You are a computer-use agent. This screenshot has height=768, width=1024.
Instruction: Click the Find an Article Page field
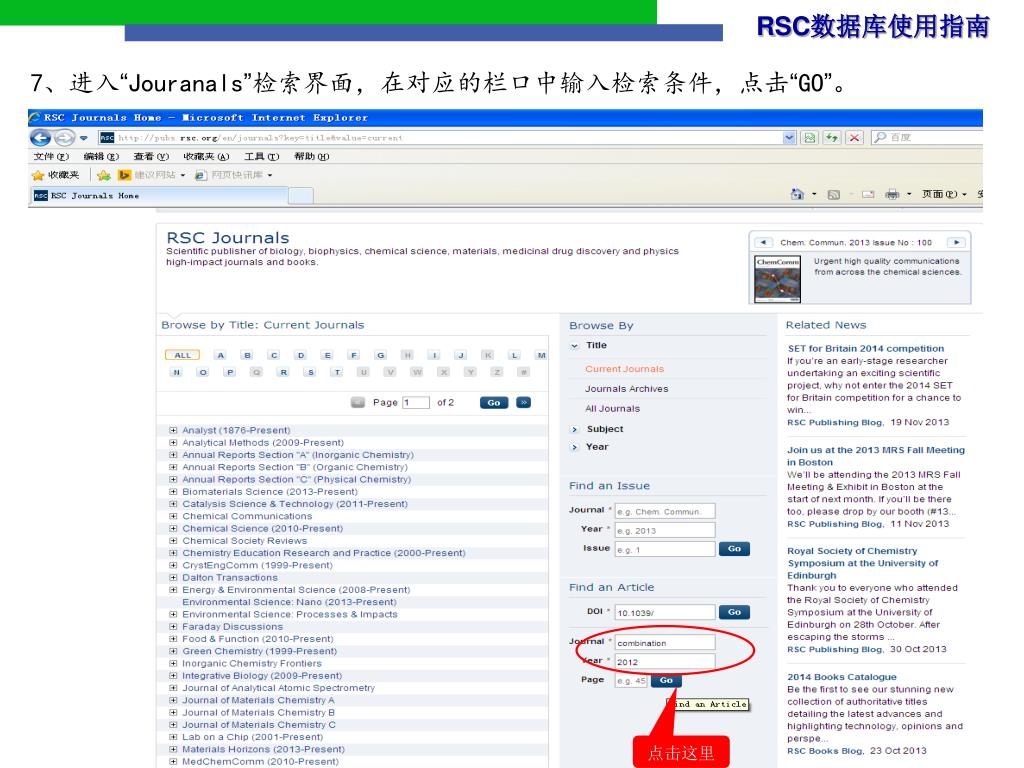(631, 680)
